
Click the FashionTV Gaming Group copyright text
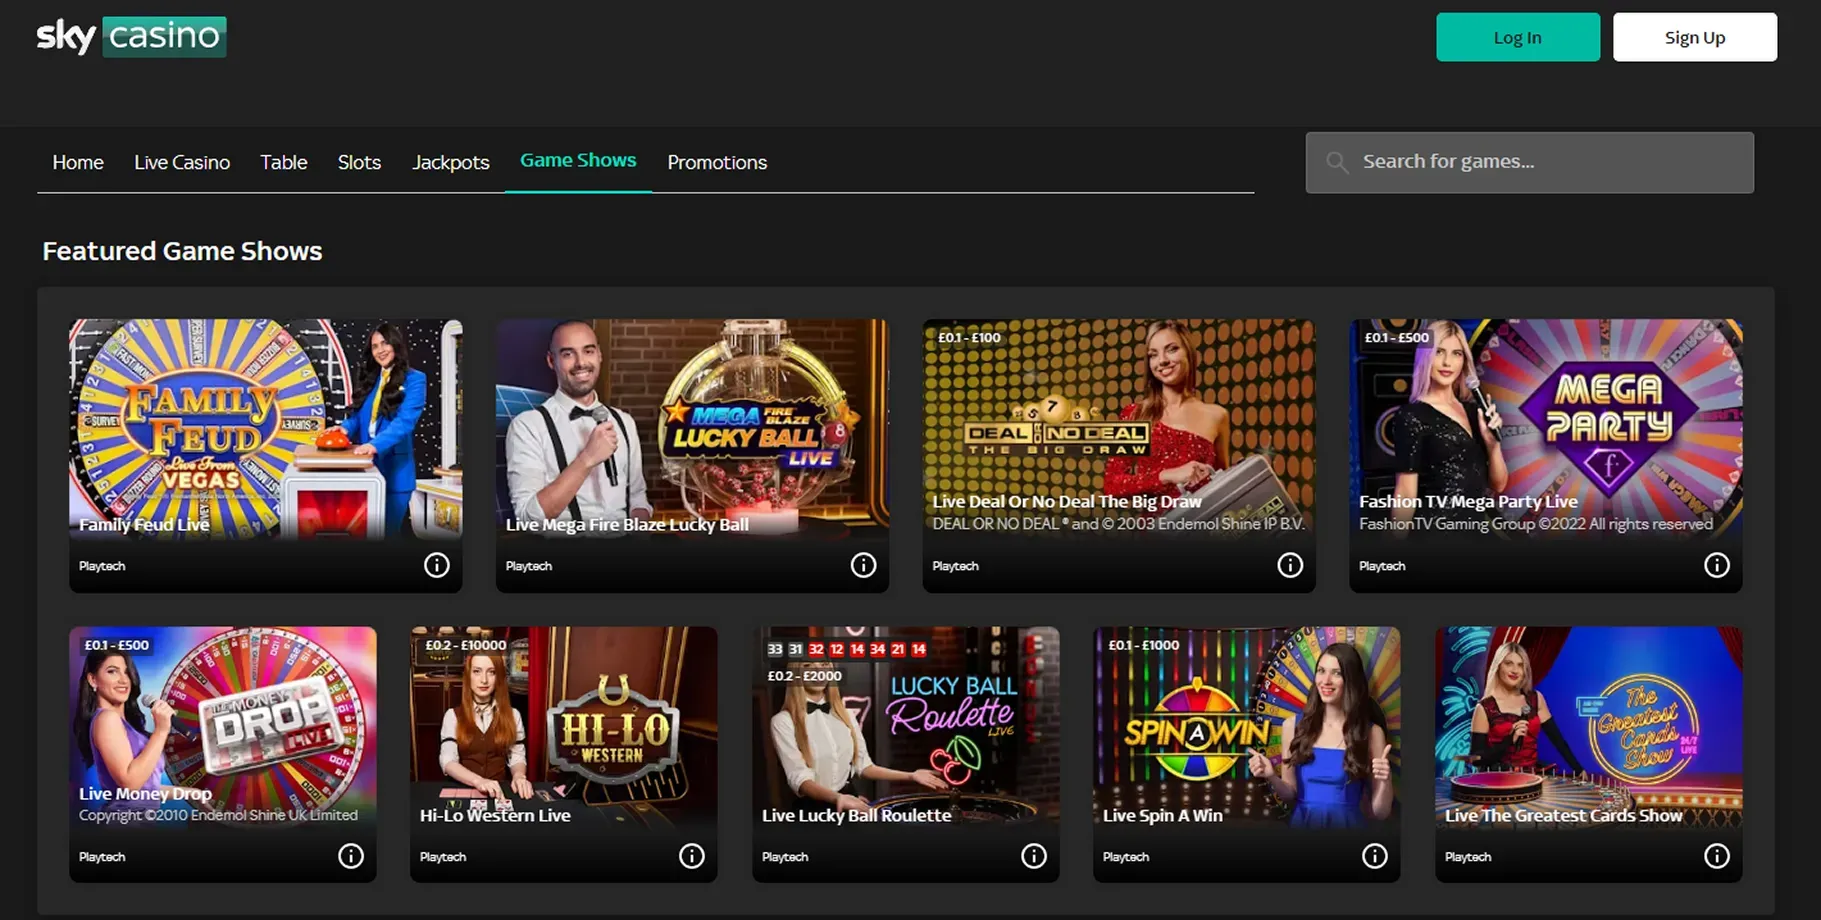click(x=1536, y=523)
